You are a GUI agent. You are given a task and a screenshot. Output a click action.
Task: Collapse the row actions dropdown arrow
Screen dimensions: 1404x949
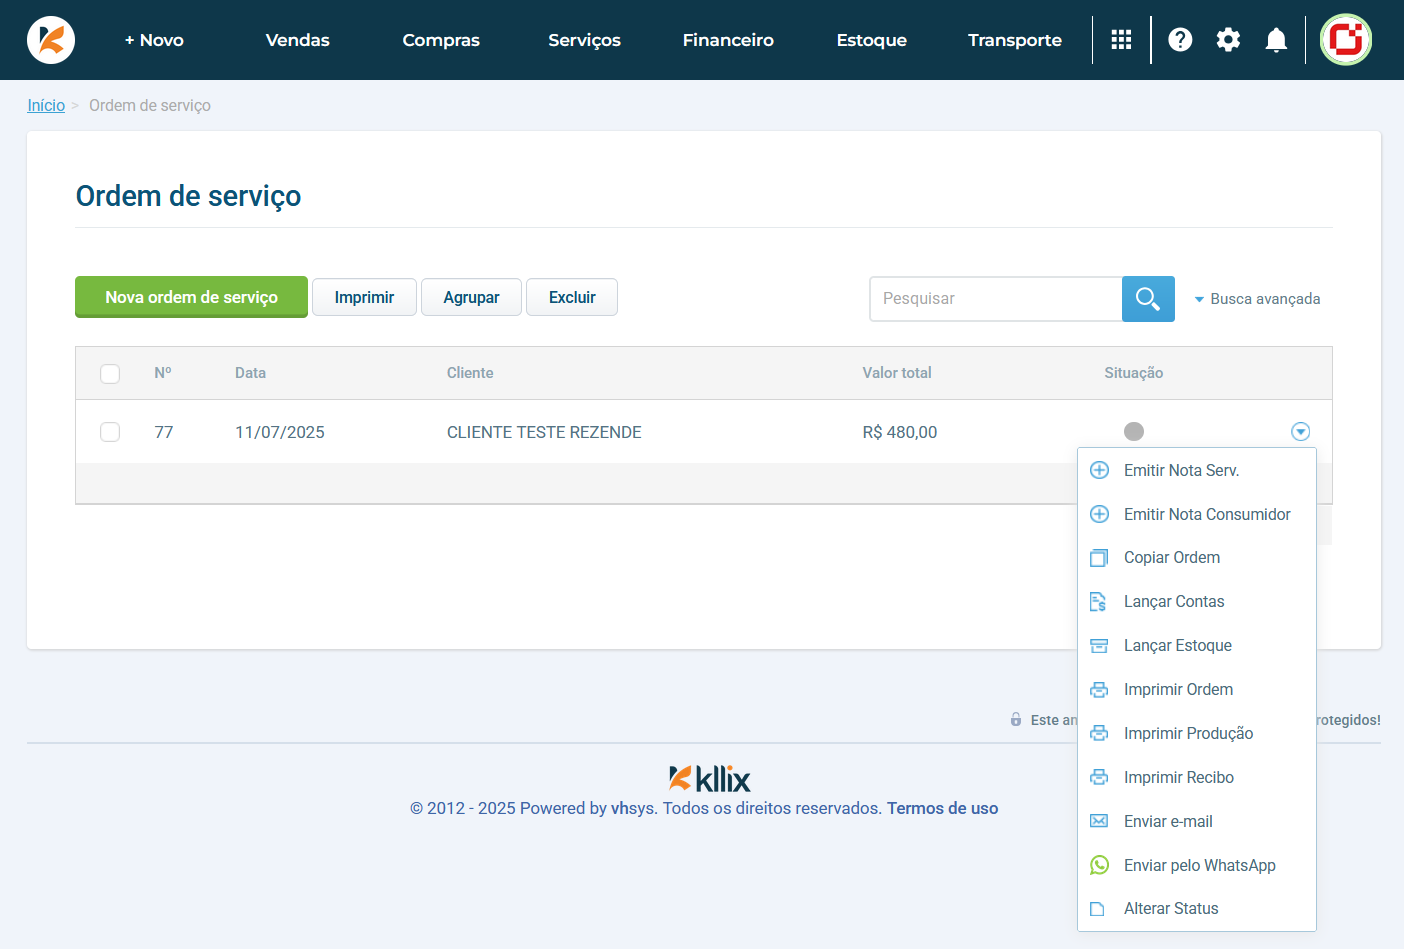coord(1300,432)
